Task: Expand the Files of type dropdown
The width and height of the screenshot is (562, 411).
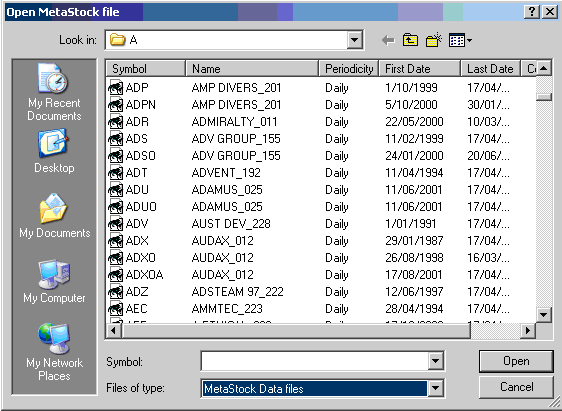Action: click(435, 388)
